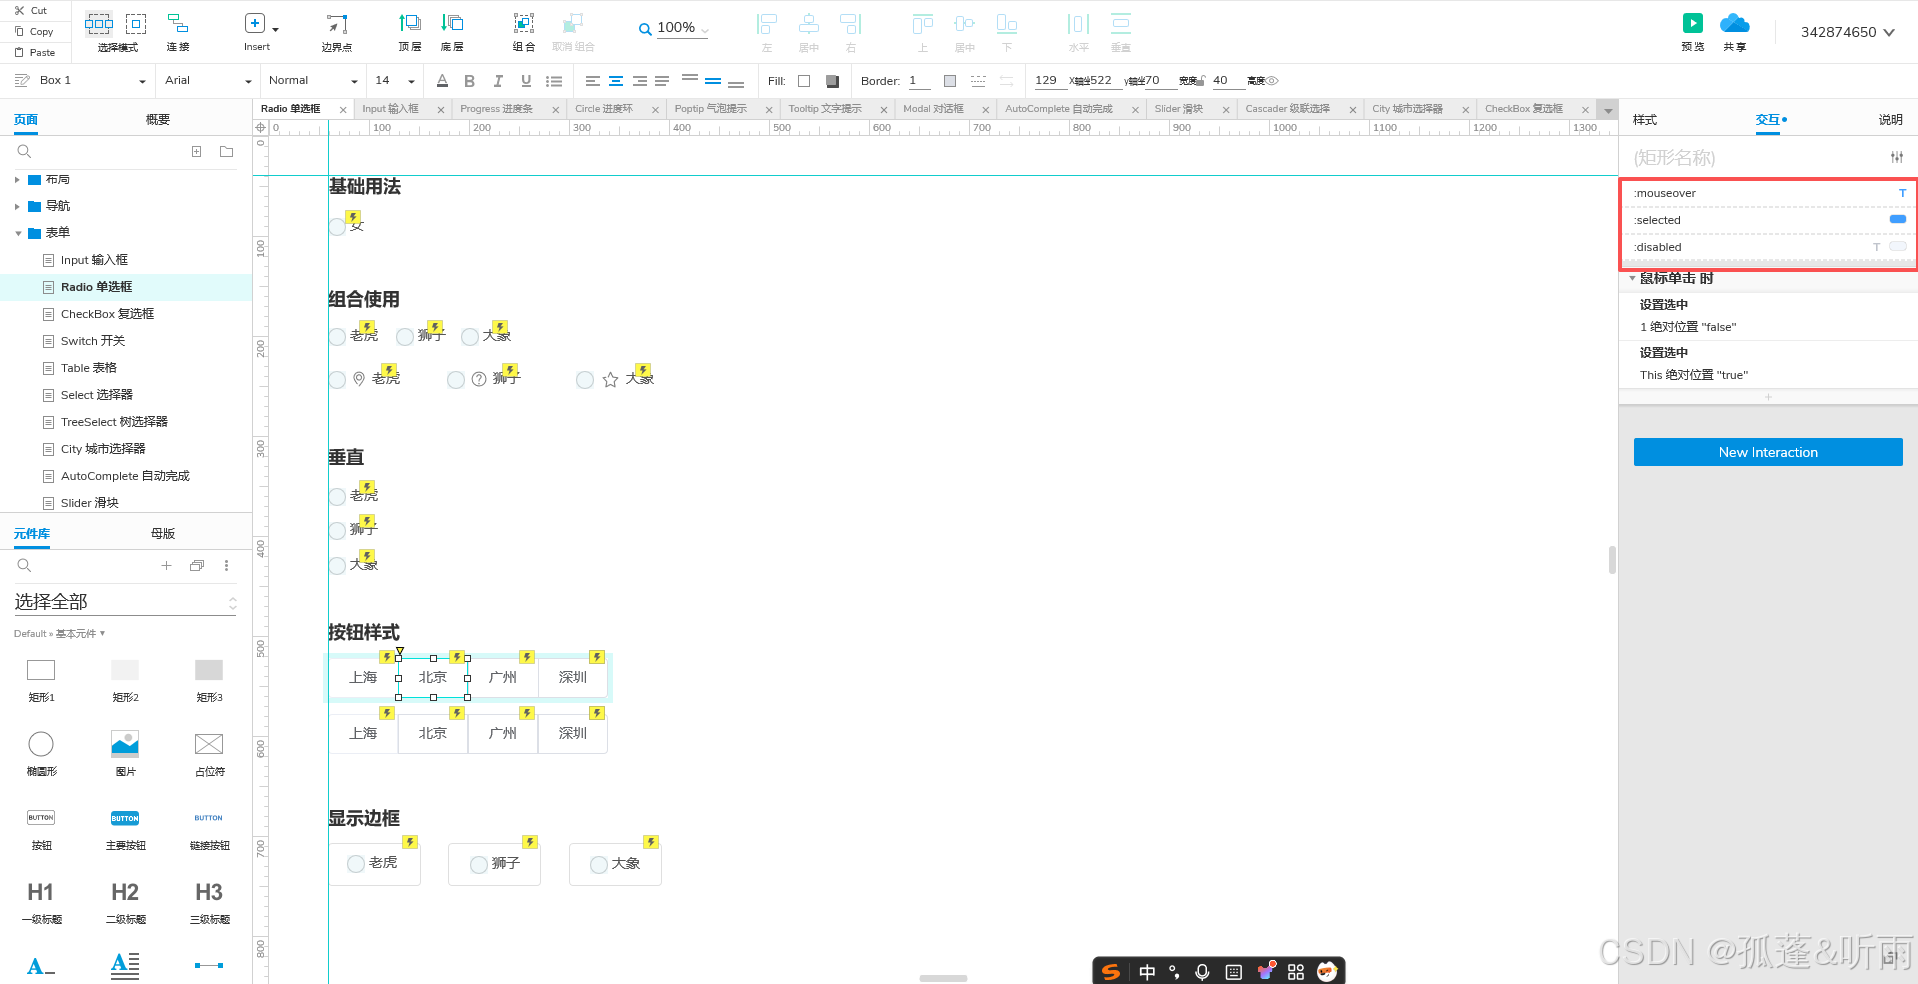Click the selected 北京 button on canvas
1918x984 pixels.
click(x=433, y=678)
